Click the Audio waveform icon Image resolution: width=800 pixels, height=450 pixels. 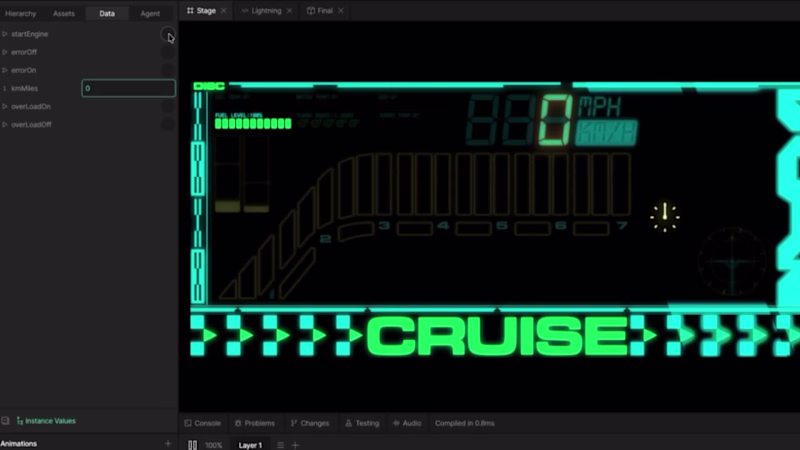click(396, 423)
